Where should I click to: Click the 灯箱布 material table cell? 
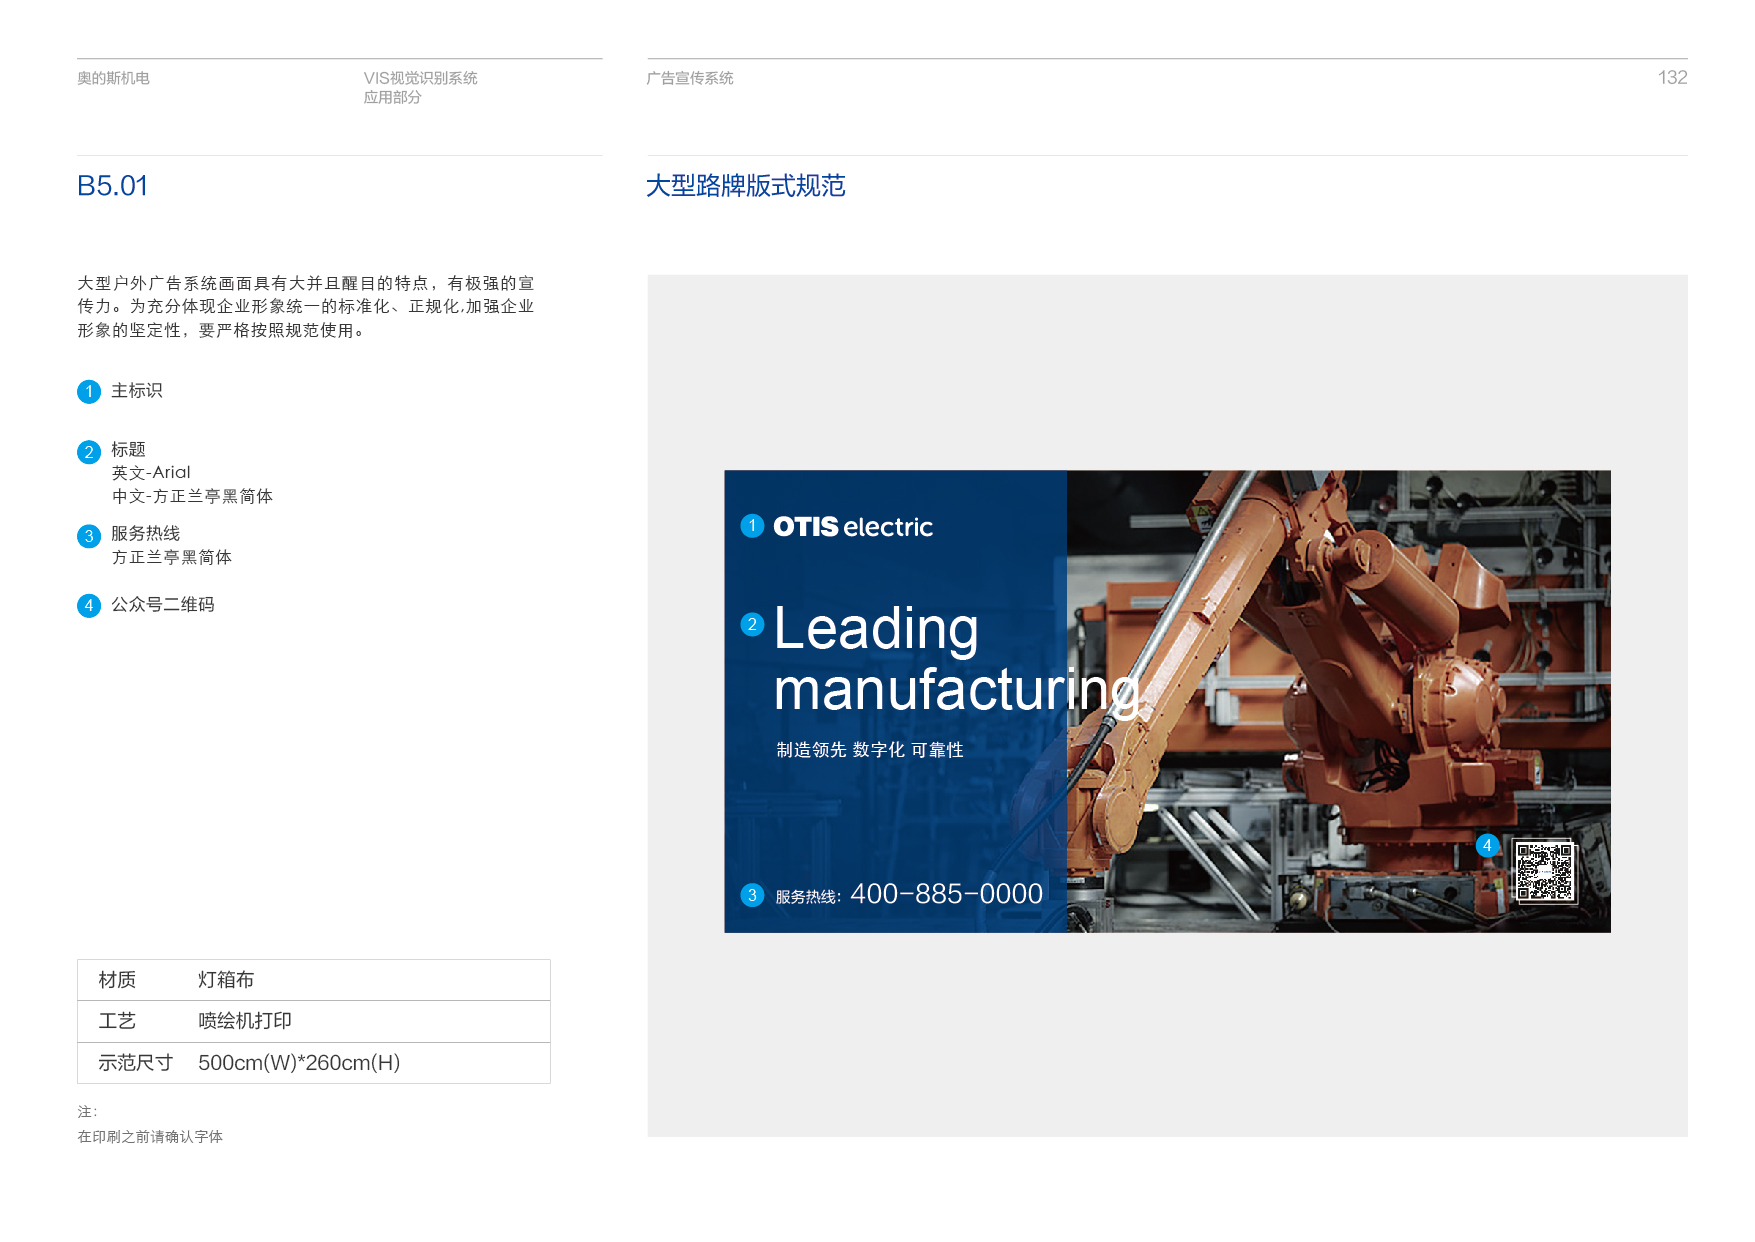point(226,980)
